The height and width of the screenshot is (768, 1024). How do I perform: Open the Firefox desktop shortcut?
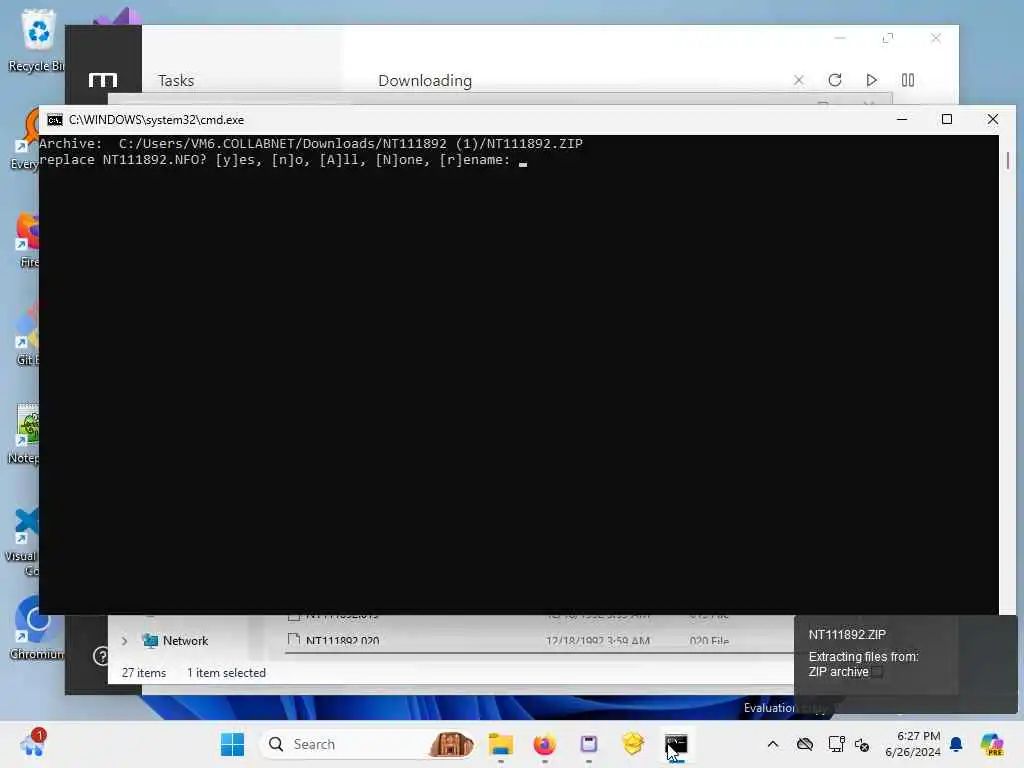click(x=27, y=239)
